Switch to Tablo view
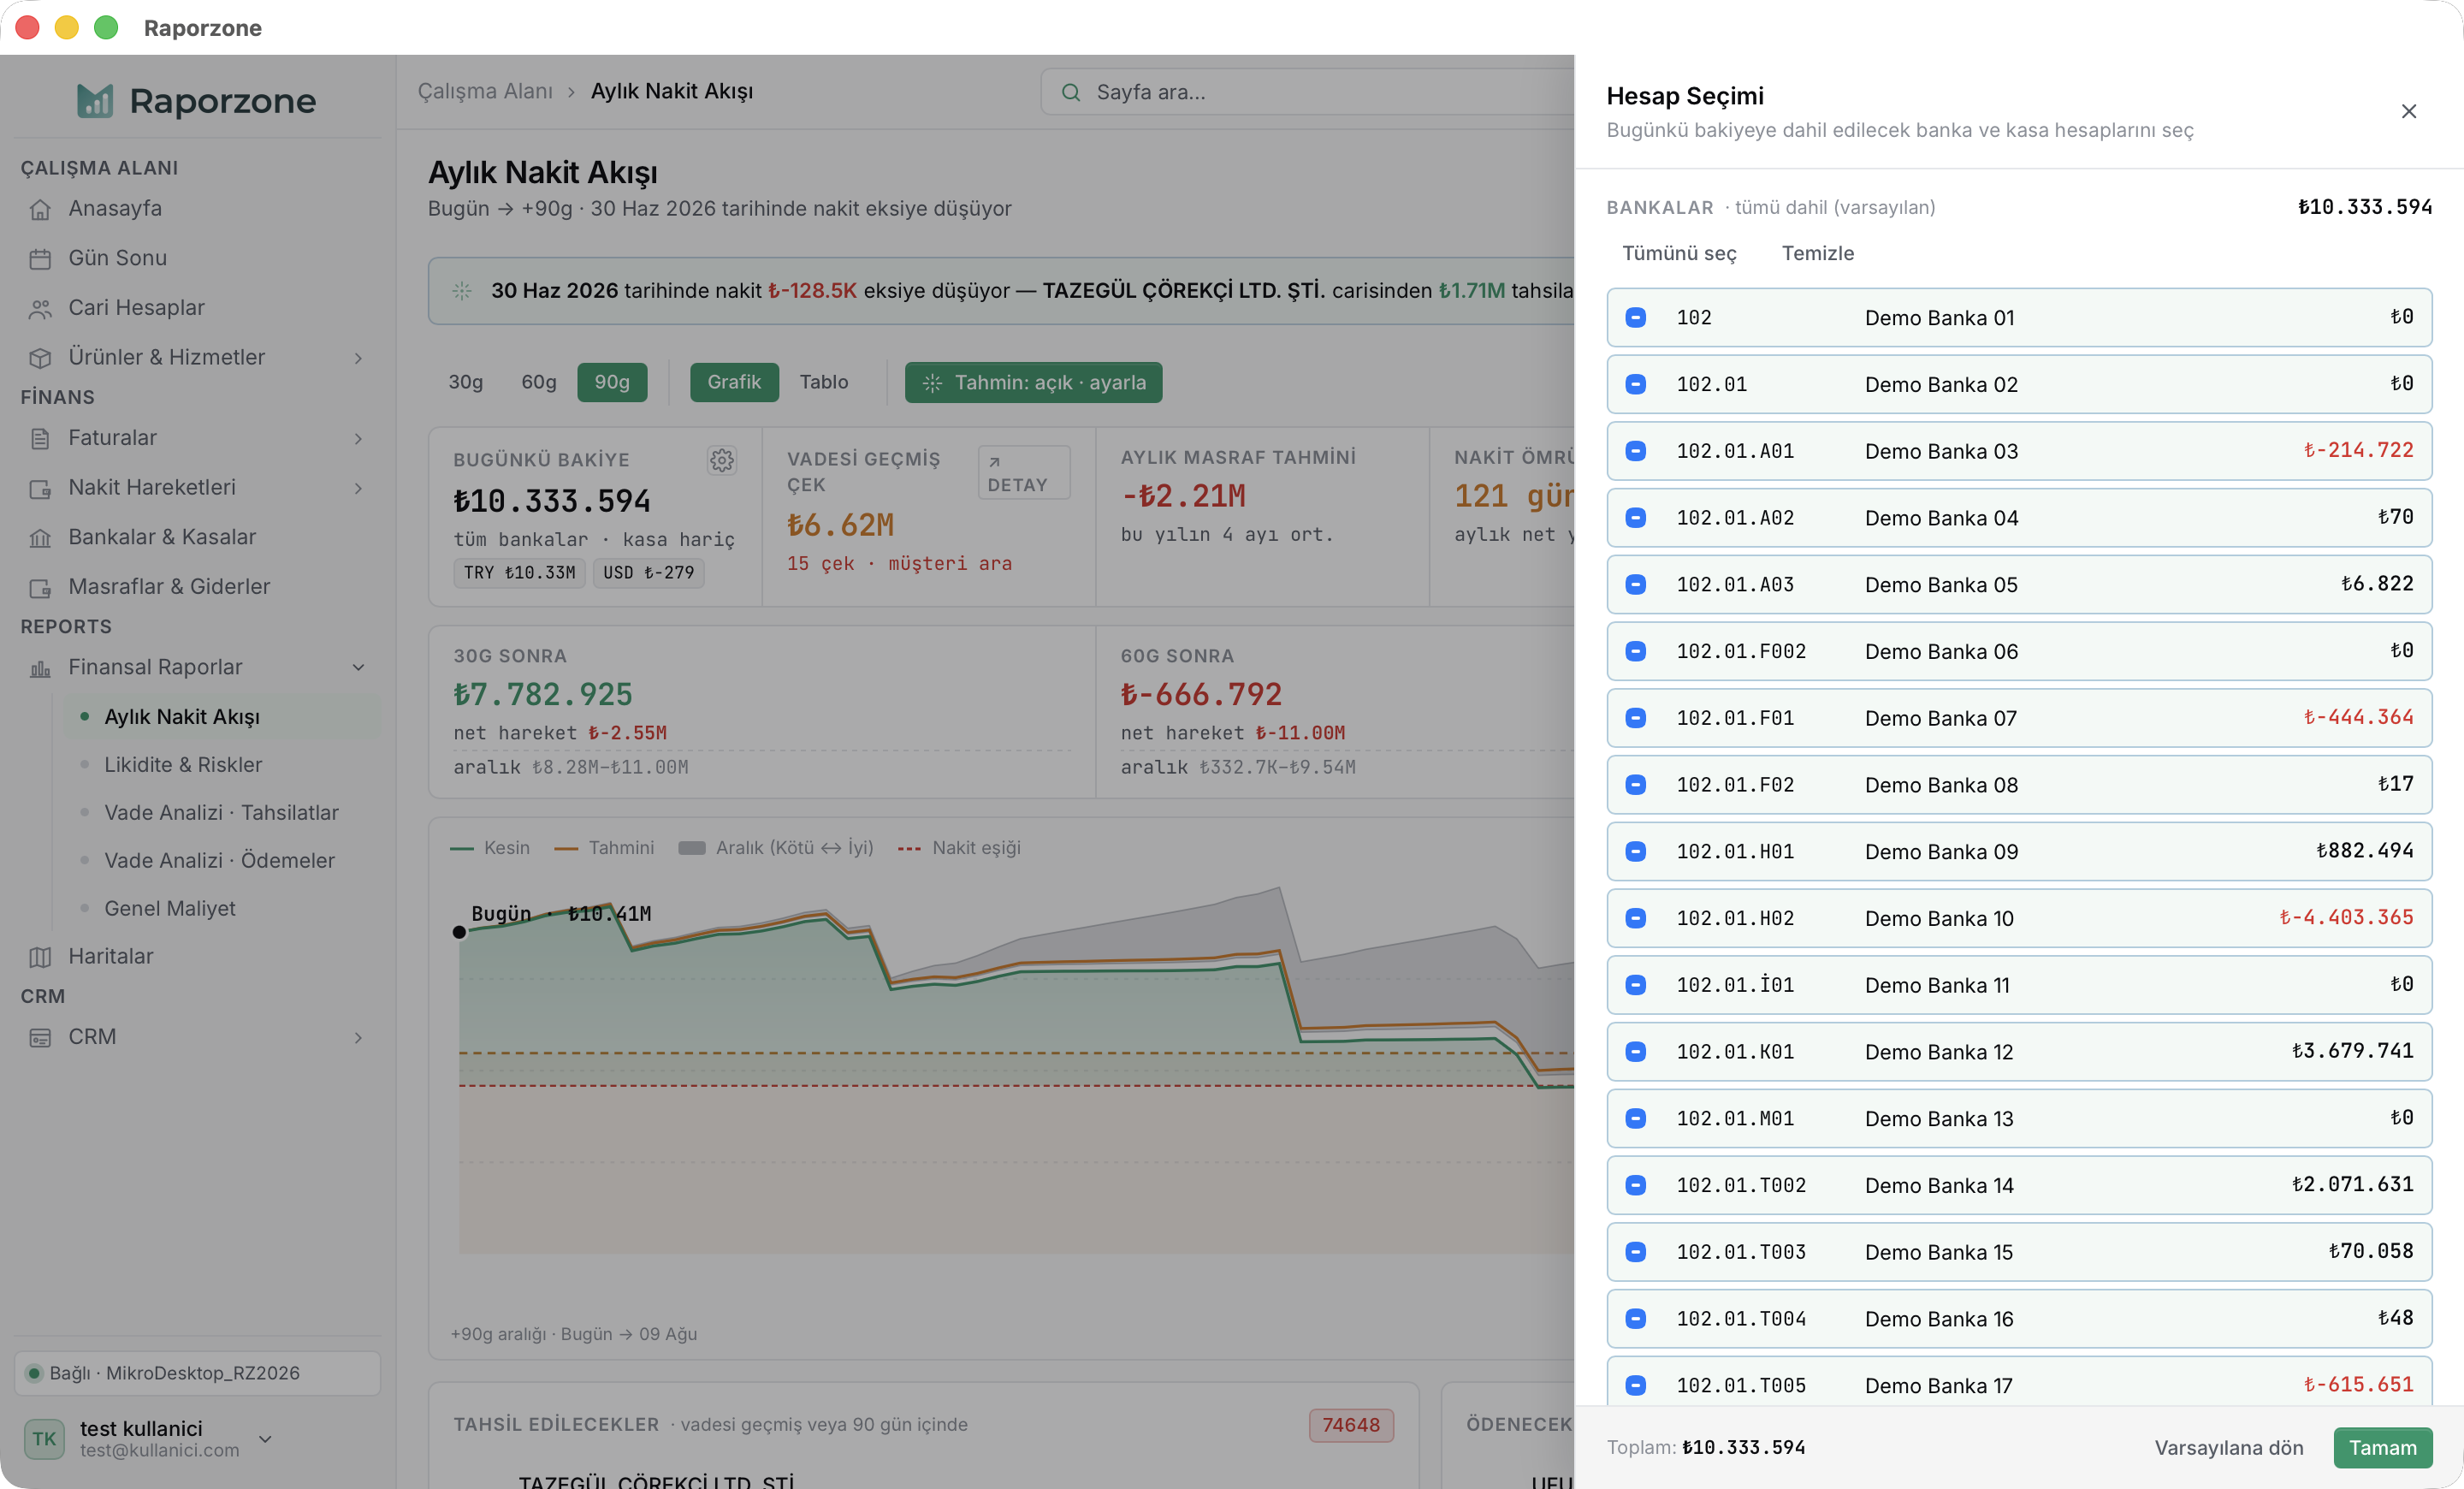This screenshot has height=1489, width=2464. 824,382
